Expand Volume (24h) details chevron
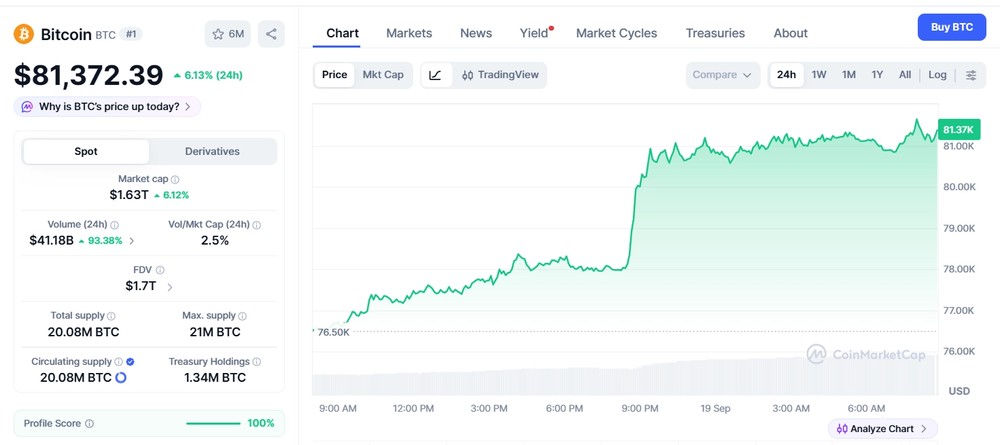Viewport: 1000px width, 445px height. (x=132, y=241)
